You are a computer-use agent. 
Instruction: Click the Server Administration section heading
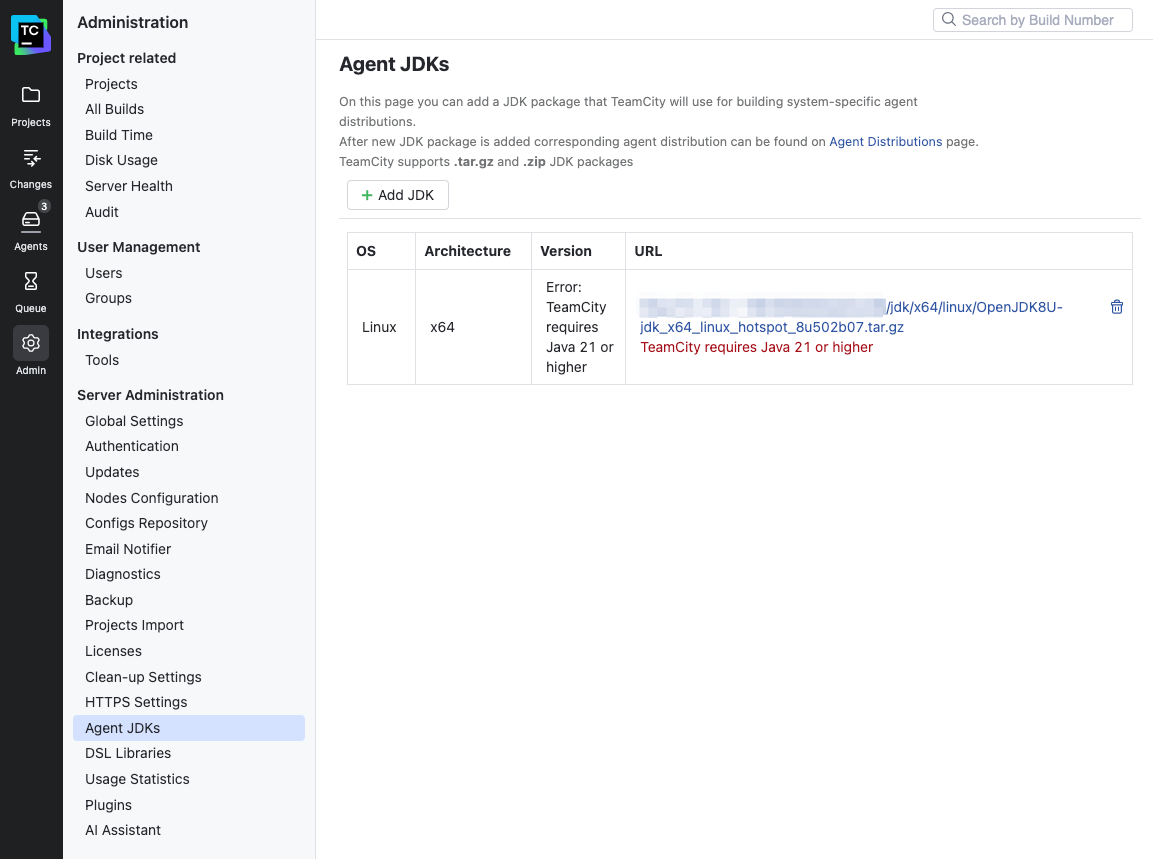coord(150,395)
